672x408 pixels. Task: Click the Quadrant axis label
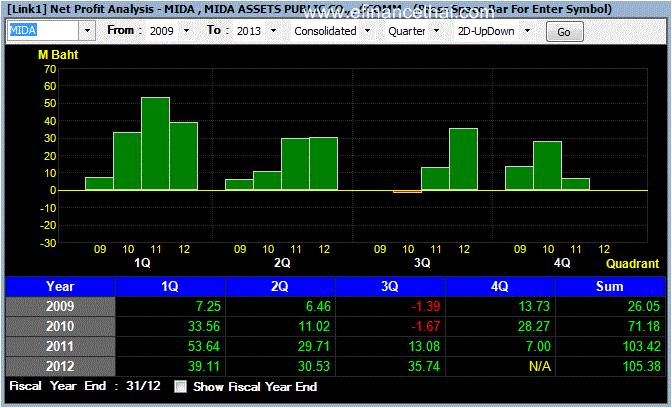pyautogui.click(x=633, y=264)
